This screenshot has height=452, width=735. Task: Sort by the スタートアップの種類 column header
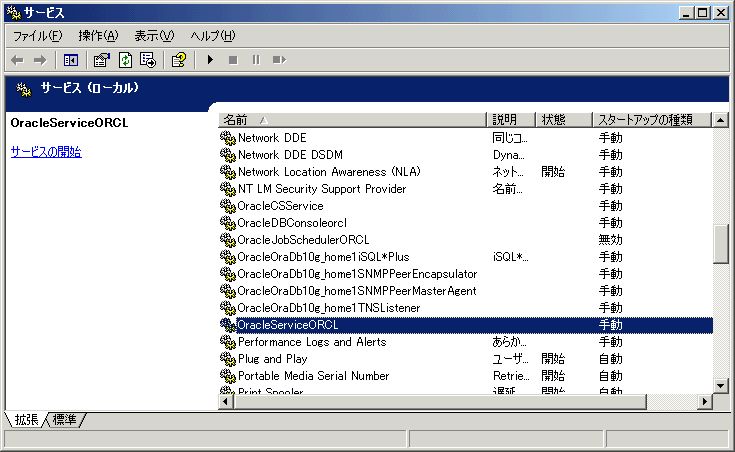tap(650, 120)
